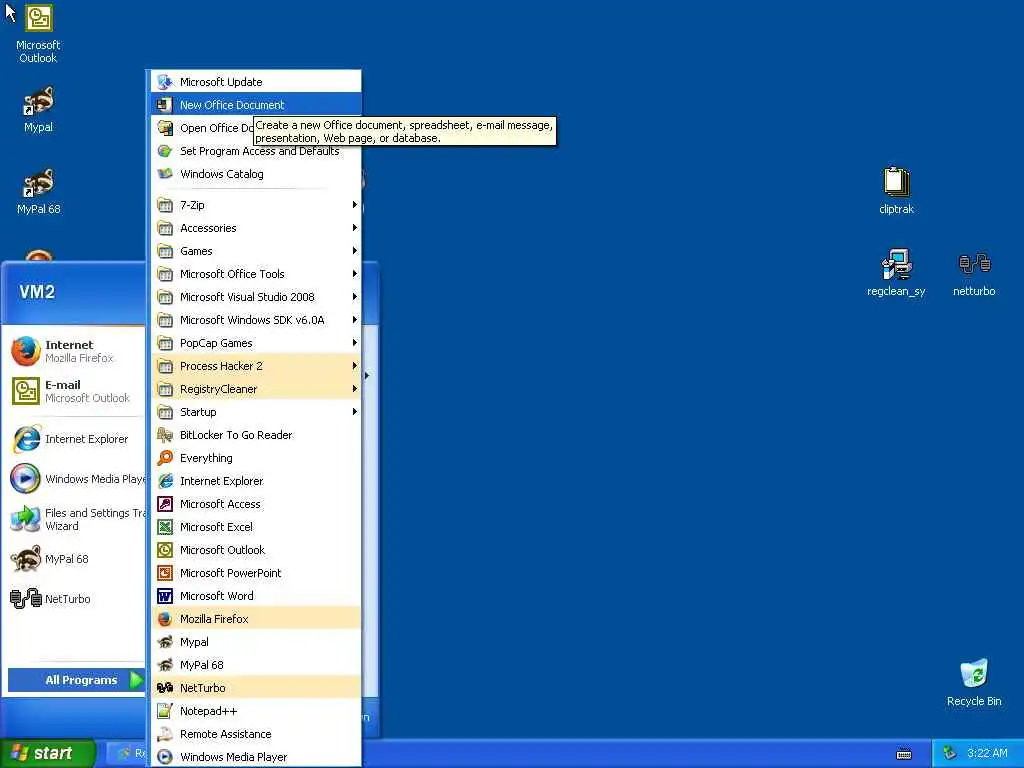This screenshot has height=768, width=1024.
Task: Click Internet Explorer icon in Start menu left pane
Action: click(x=25, y=439)
